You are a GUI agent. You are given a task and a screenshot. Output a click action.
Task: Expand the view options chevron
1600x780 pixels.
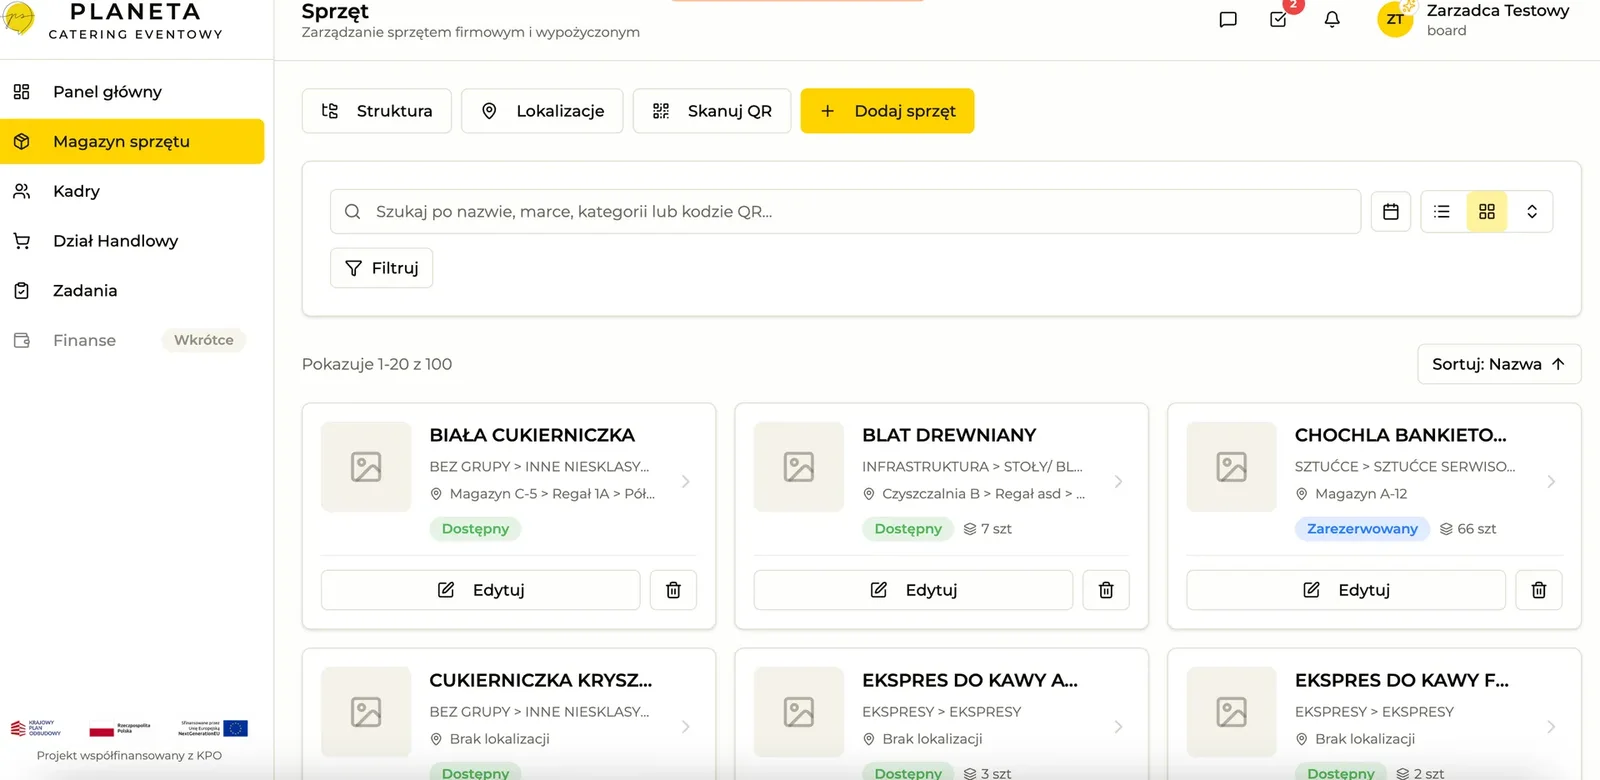pos(1532,212)
